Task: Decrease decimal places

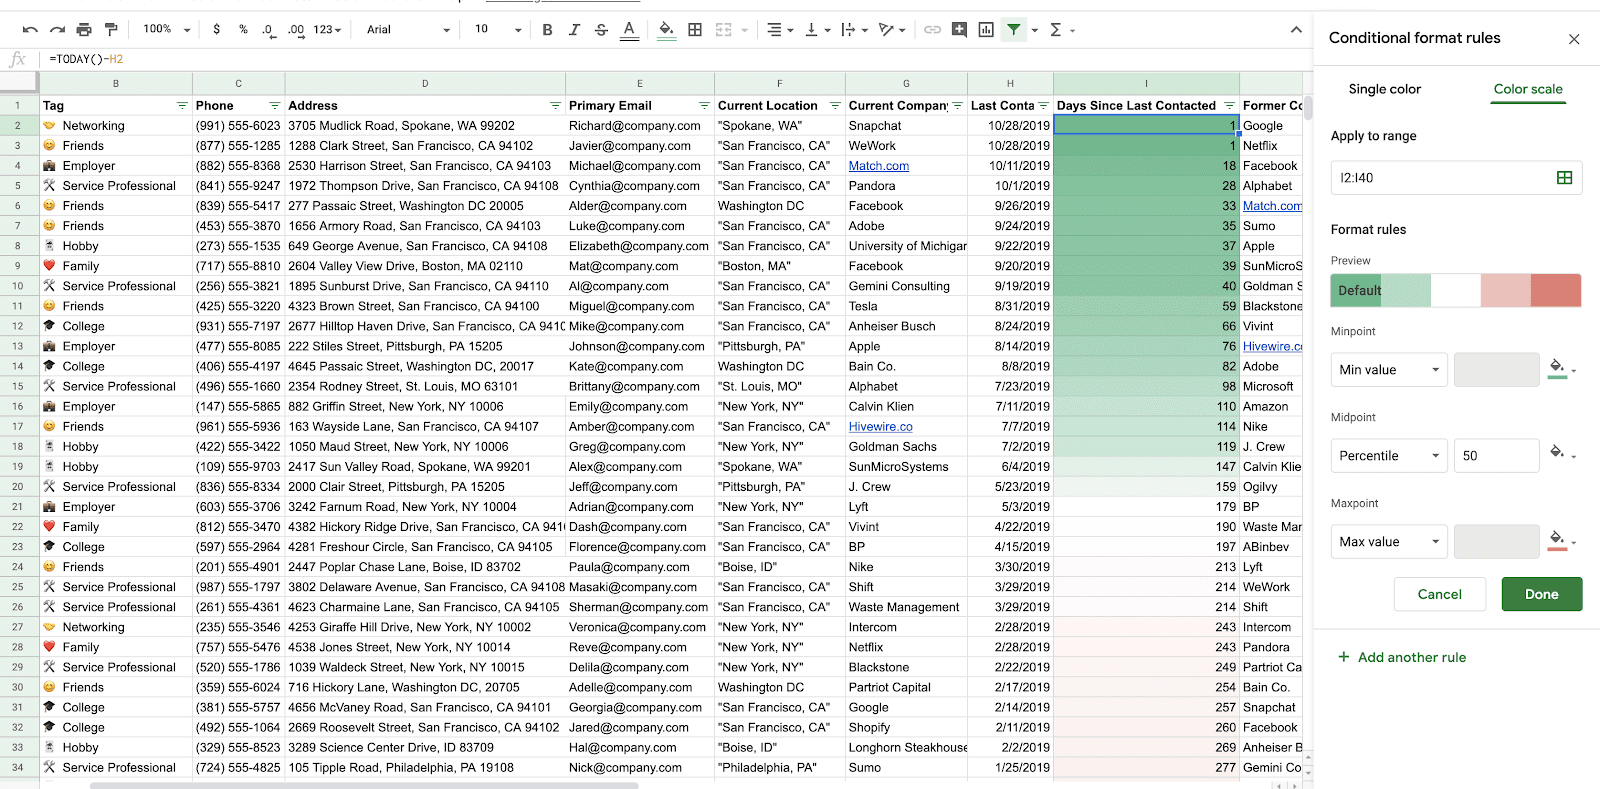Action: click(268, 30)
